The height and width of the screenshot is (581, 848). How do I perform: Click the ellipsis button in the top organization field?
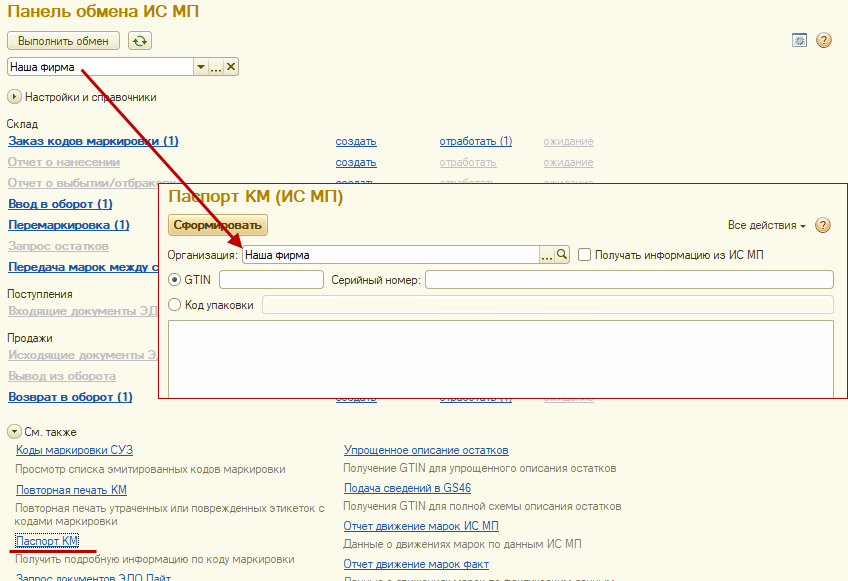click(216, 67)
